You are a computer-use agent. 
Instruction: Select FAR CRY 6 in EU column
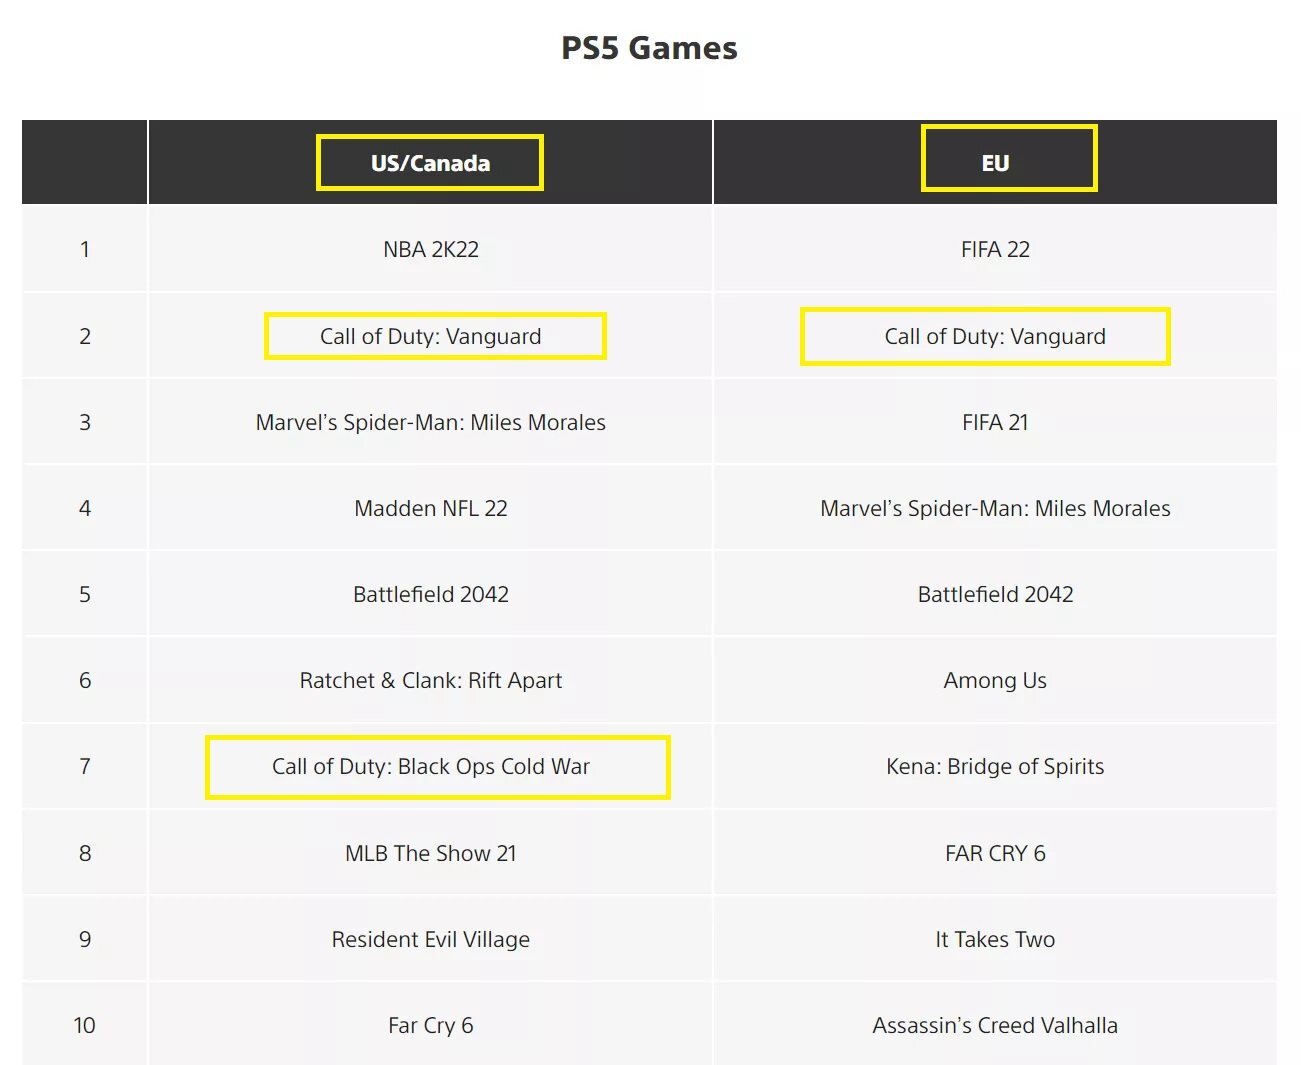(x=995, y=853)
